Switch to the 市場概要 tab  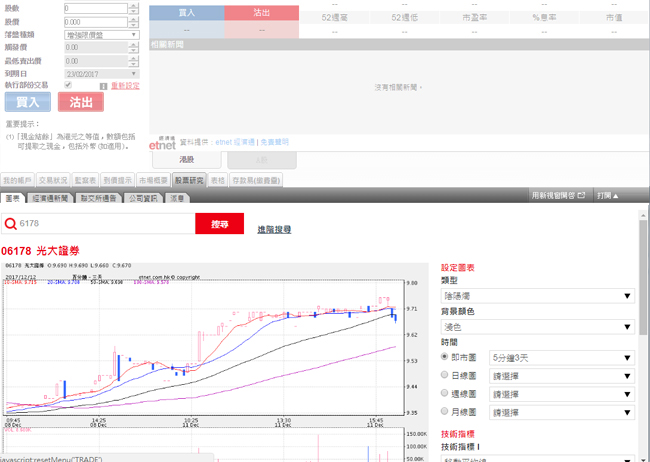pos(153,180)
